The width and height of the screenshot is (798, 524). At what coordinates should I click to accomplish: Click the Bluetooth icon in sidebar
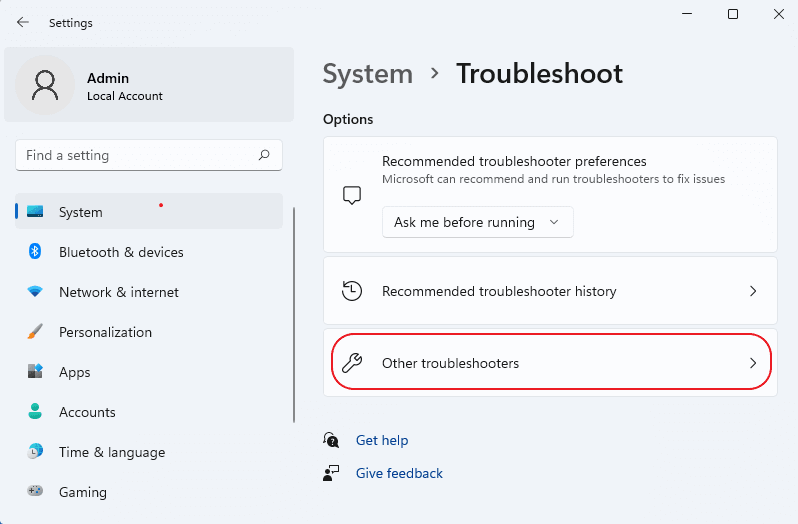click(x=35, y=251)
